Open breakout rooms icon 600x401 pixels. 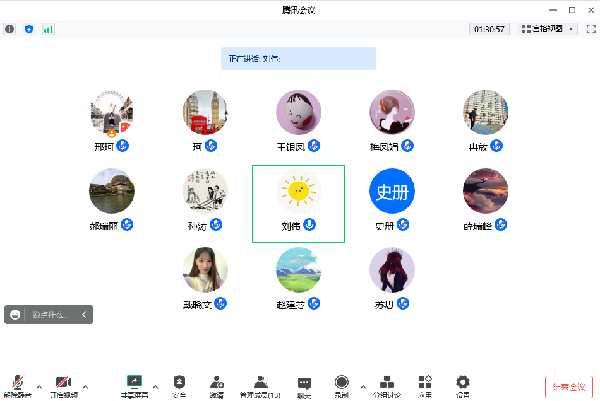pyautogui.click(x=387, y=384)
